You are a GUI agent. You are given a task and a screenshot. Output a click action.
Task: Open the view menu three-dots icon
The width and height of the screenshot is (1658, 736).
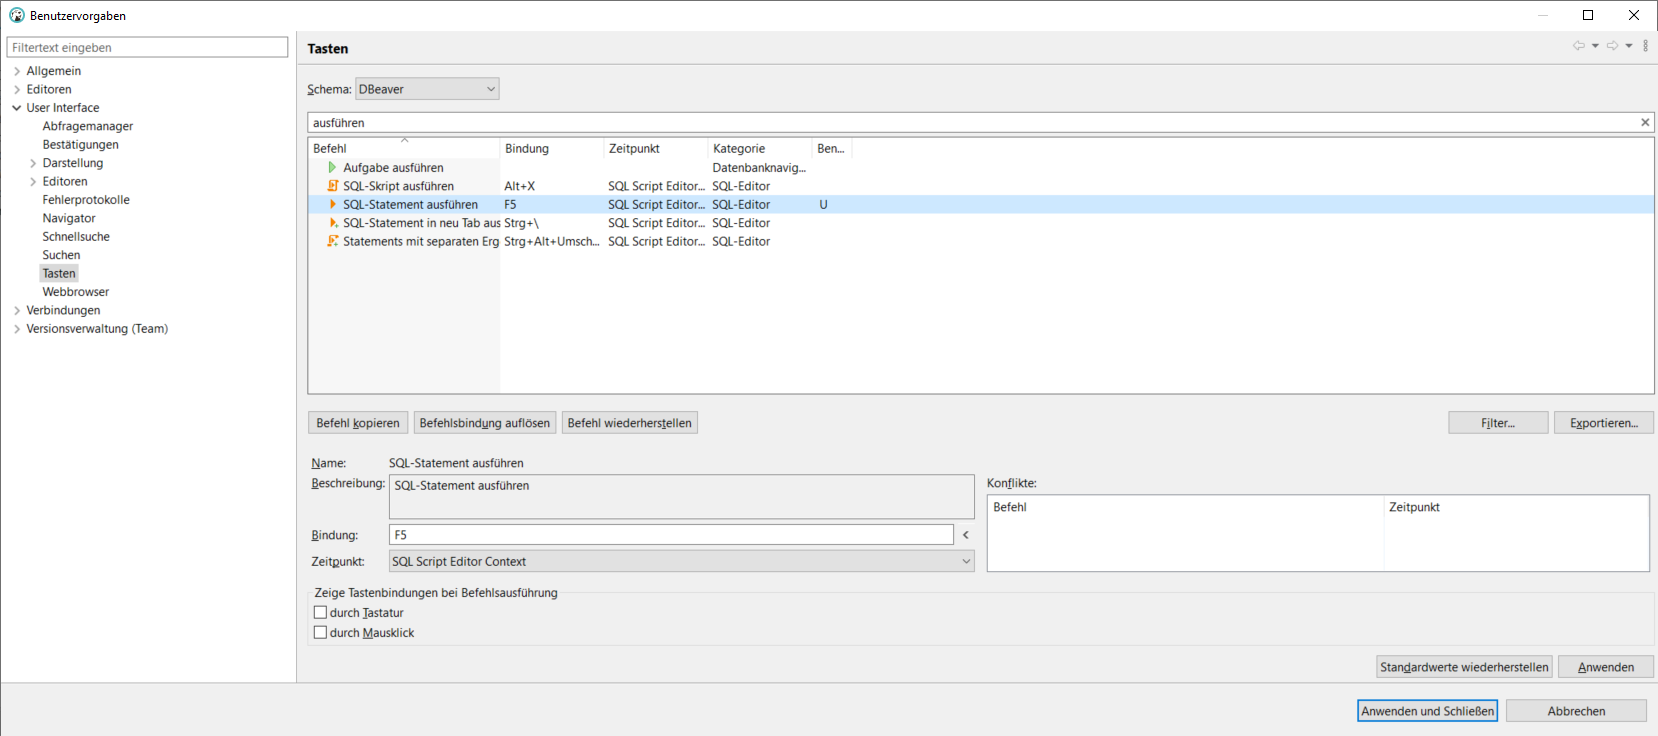(x=1645, y=46)
